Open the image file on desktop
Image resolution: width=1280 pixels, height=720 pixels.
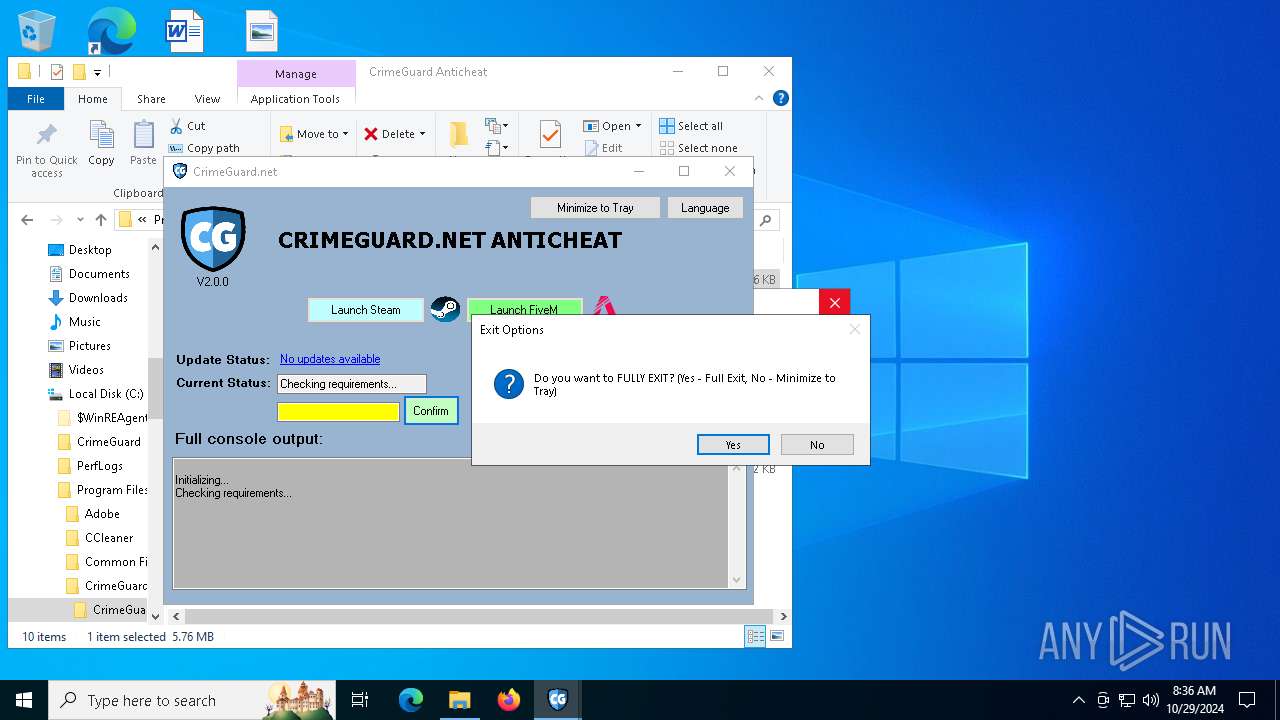(x=261, y=30)
